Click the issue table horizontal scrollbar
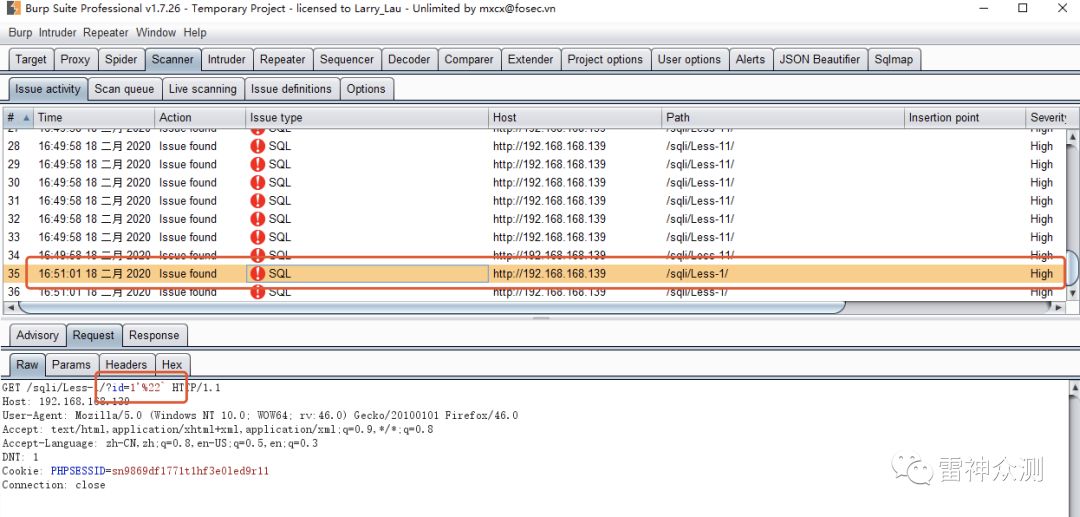 (x=433, y=307)
